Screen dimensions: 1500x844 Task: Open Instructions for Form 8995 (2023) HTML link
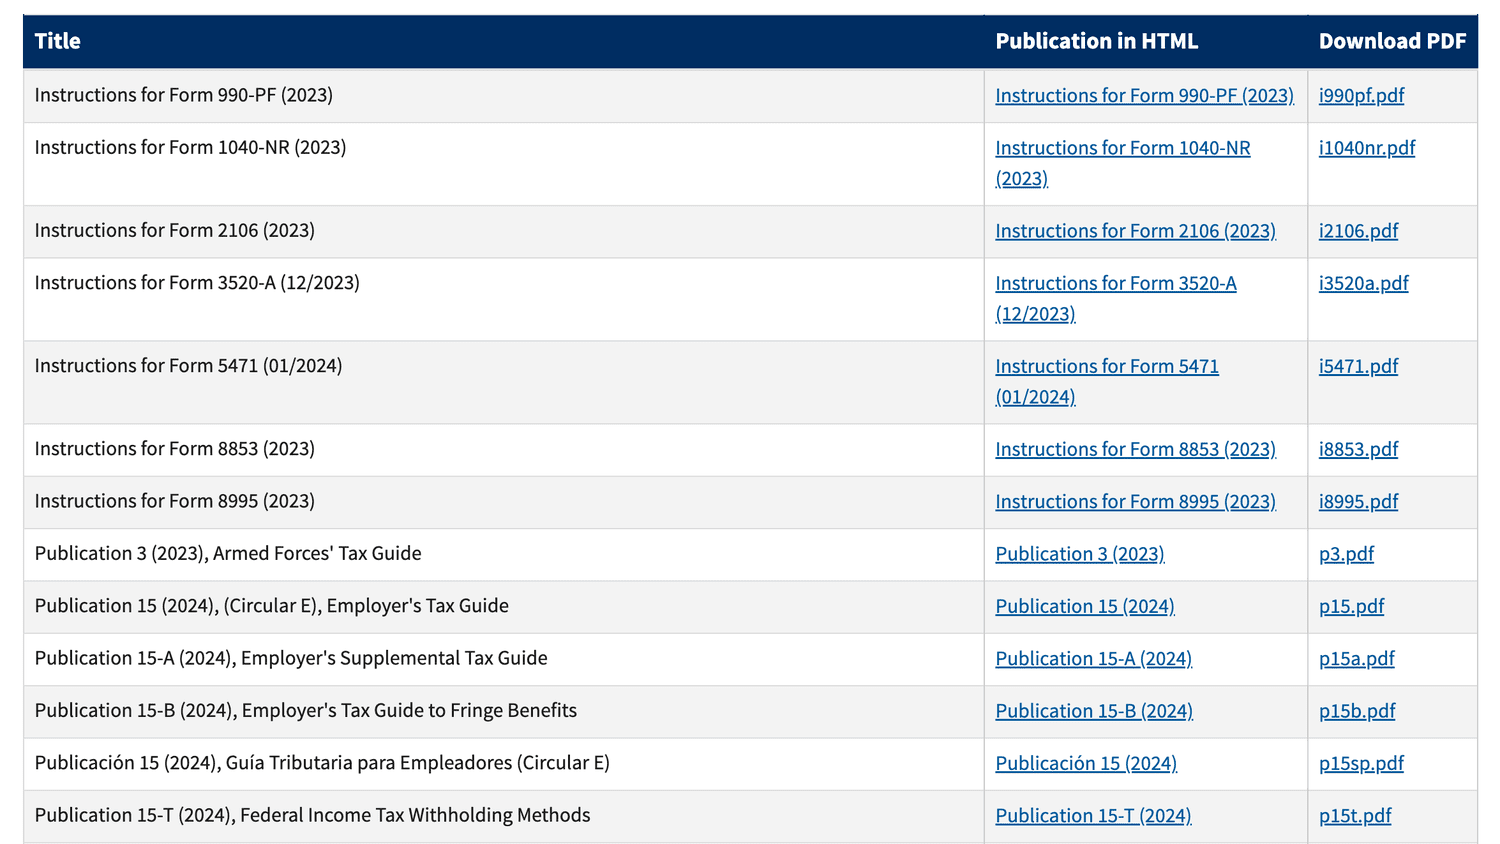coord(1135,501)
